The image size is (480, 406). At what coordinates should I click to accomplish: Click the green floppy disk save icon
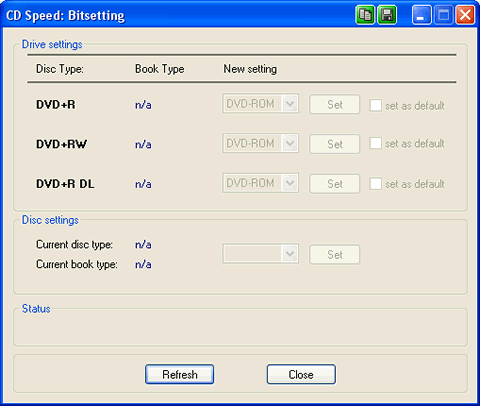tap(387, 15)
